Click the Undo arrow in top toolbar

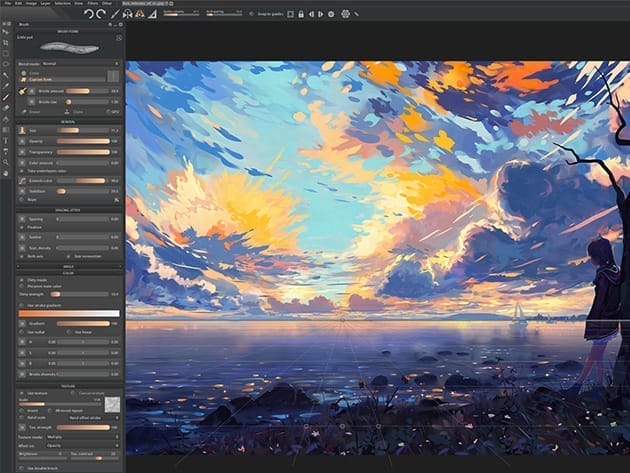tap(90, 14)
